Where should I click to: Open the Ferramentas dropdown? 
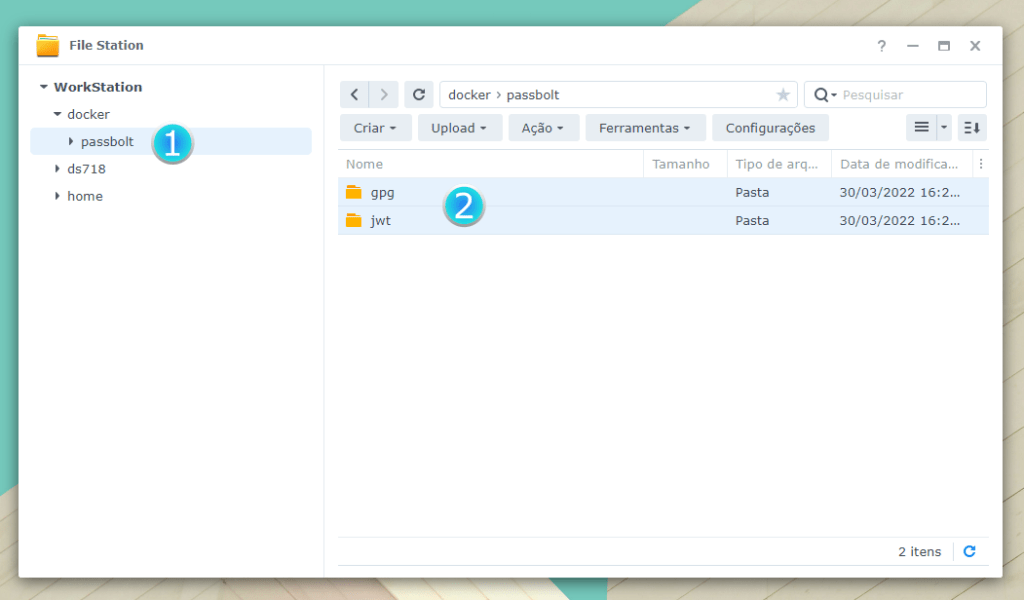click(x=645, y=128)
